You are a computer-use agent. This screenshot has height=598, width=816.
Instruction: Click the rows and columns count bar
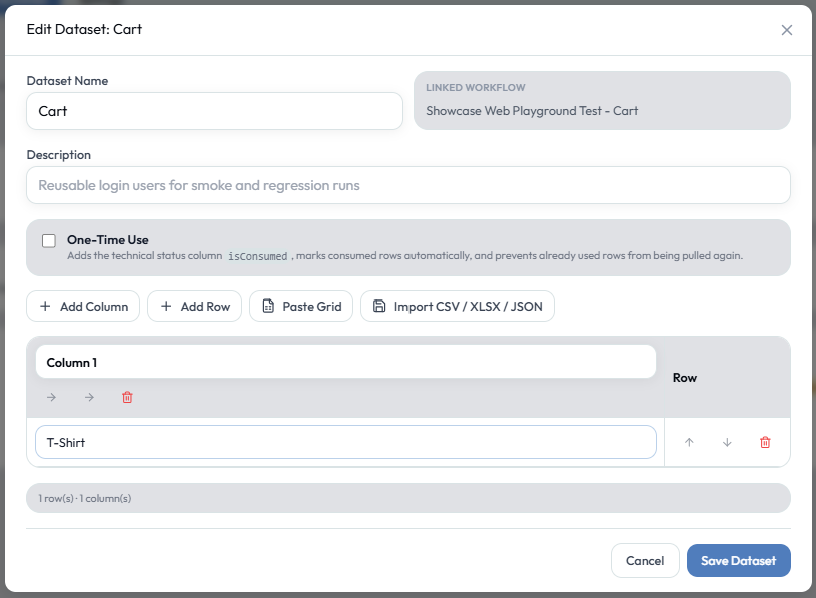tap(409, 498)
